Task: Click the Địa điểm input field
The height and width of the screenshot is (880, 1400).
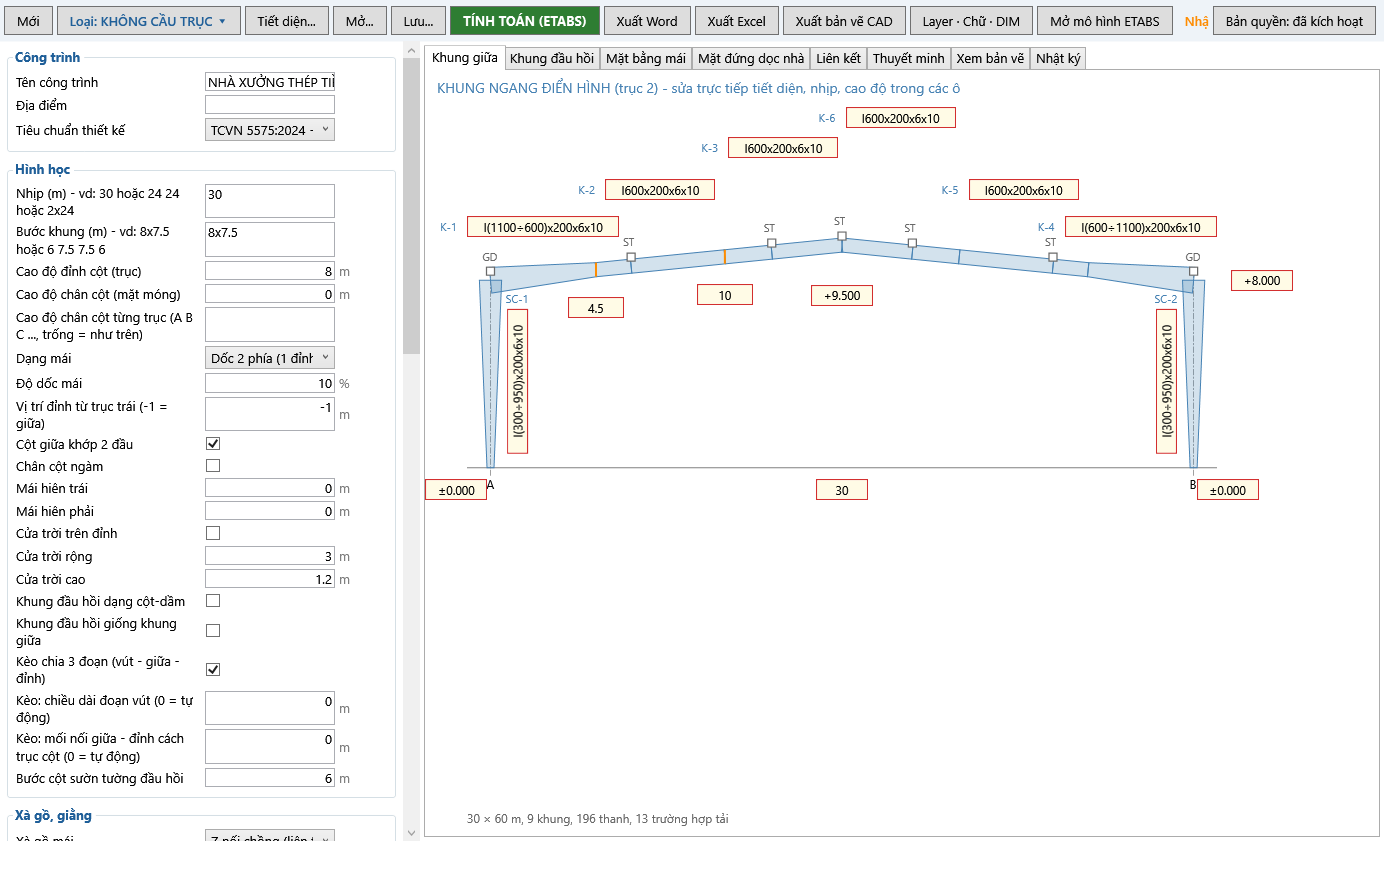Action: pyautogui.click(x=270, y=105)
